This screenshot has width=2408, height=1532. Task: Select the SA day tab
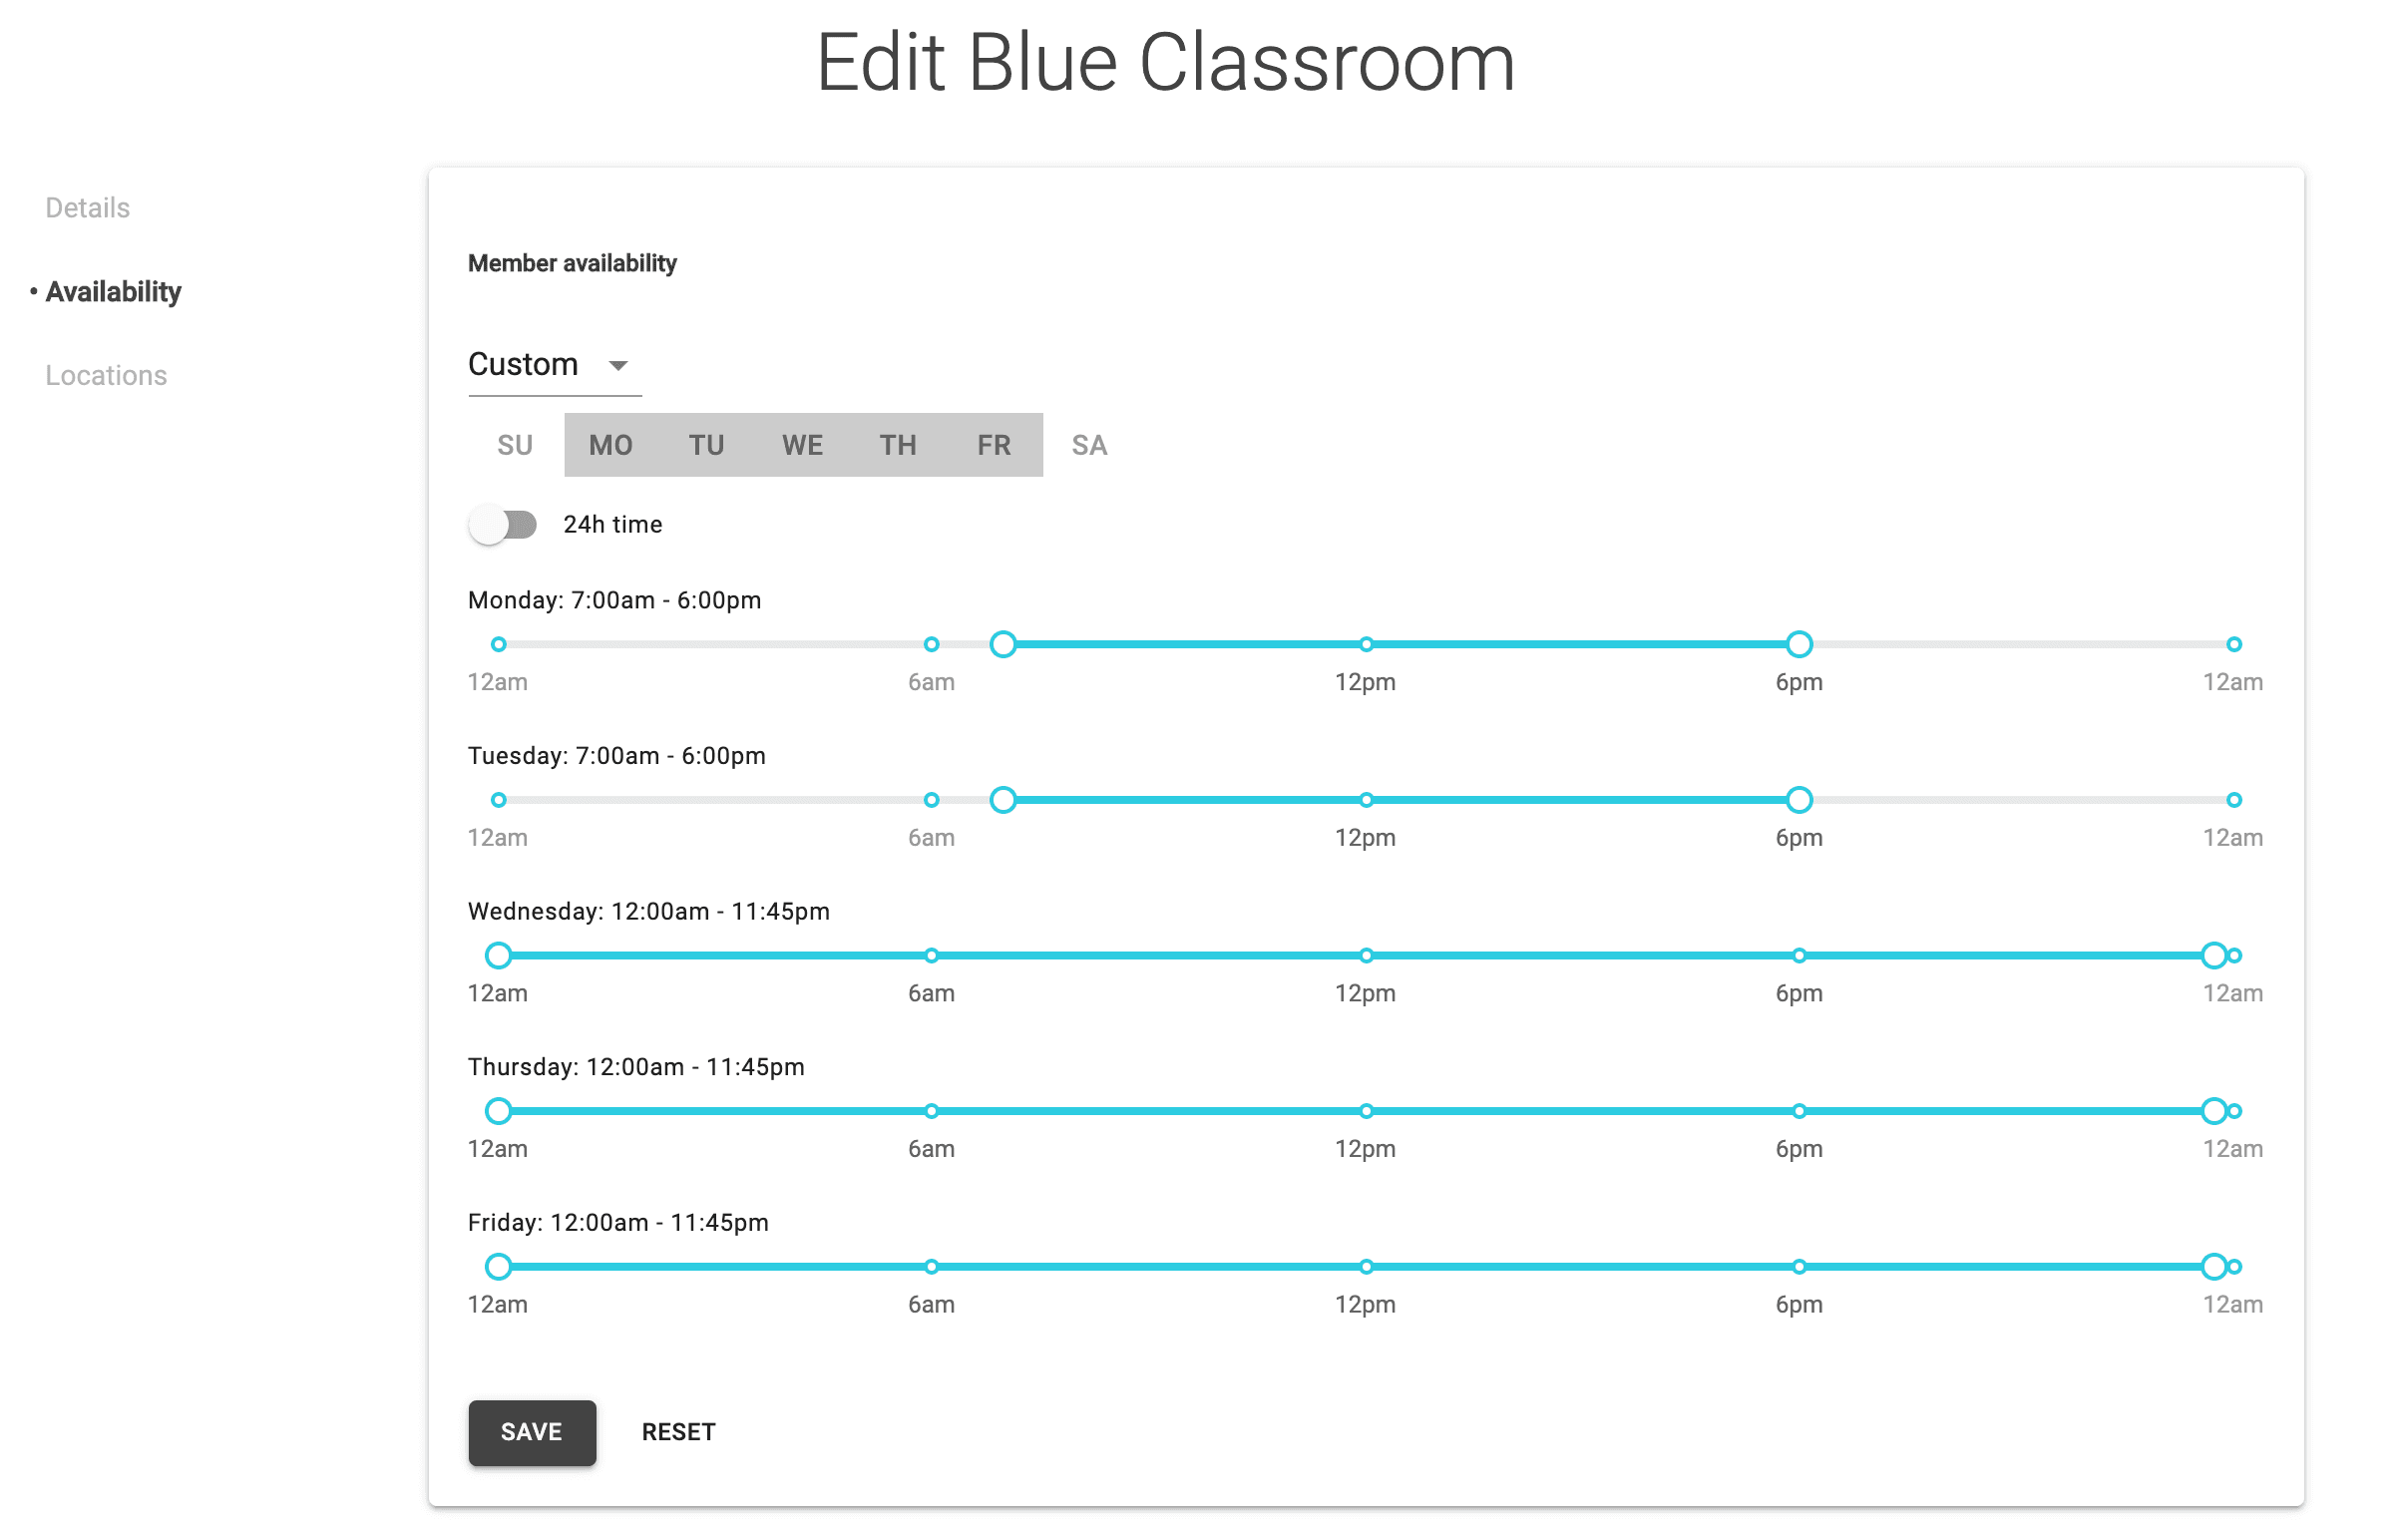coord(1091,444)
